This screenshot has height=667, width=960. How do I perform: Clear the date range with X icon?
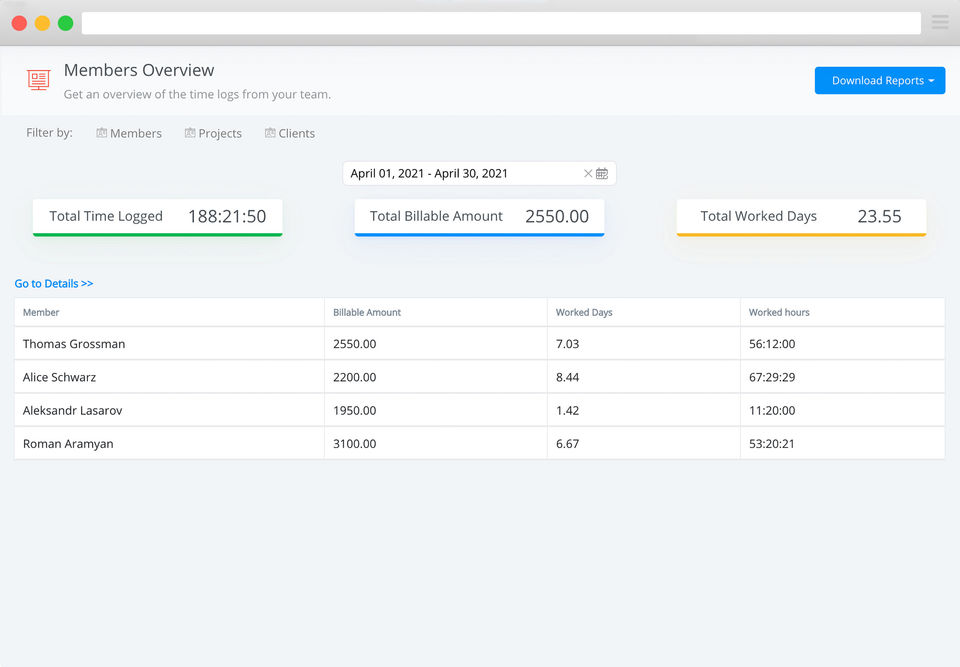click(588, 174)
